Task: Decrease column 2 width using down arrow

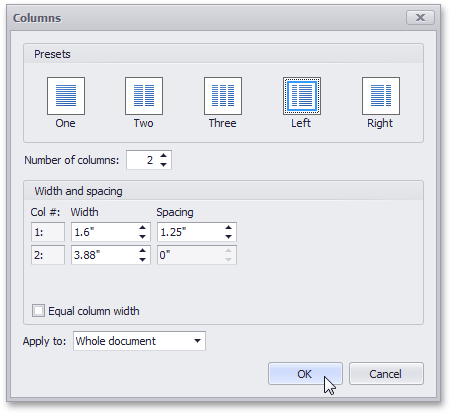Action: pos(143,260)
